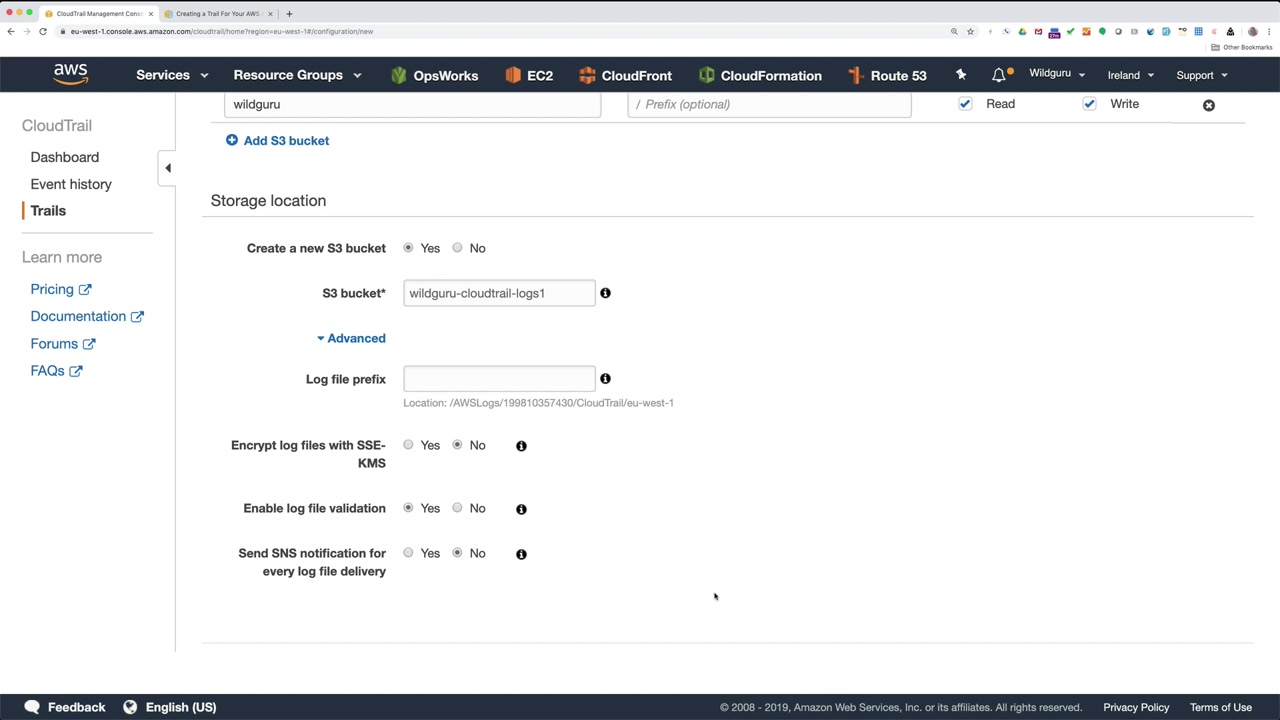The width and height of the screenshot is (1280, 720).
Task: Show info for S3 bucket name field
Action: click(605, 293)
